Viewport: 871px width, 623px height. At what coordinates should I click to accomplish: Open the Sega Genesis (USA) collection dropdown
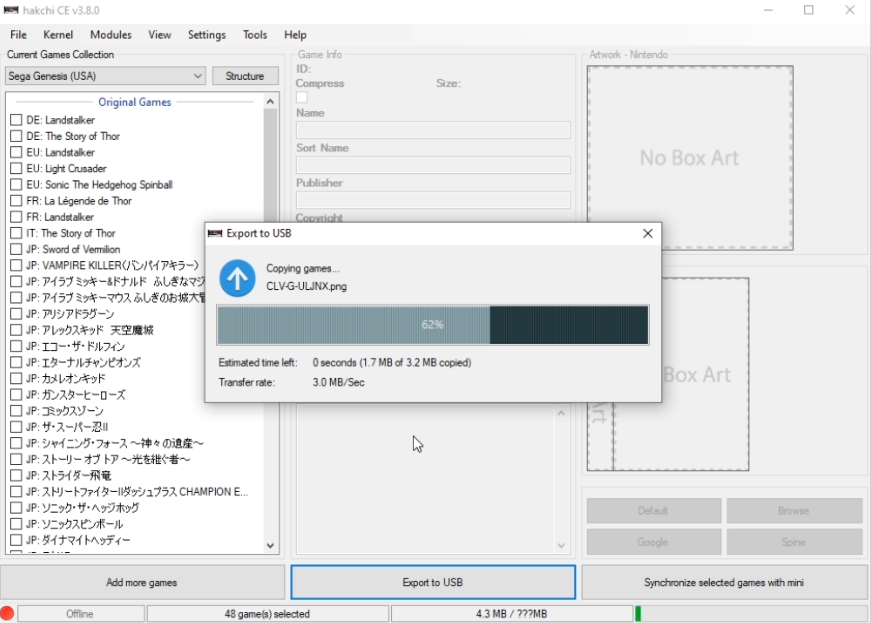(105, 76)
